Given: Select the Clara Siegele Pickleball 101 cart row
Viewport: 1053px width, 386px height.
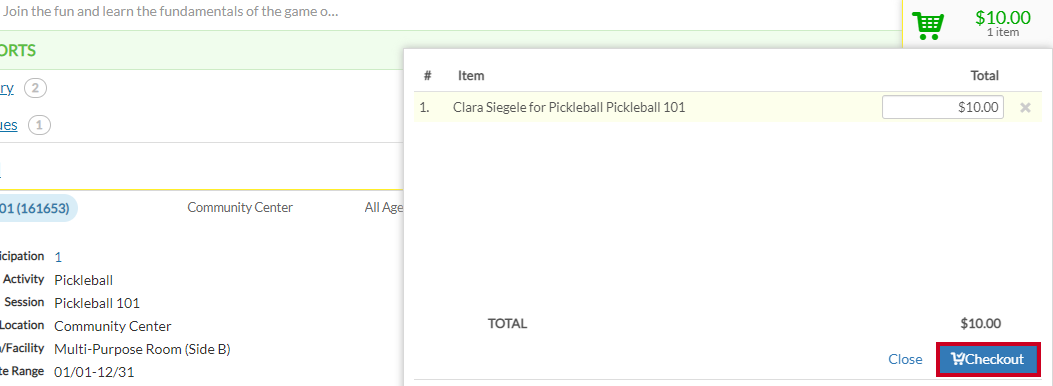Looking at the screenshot, I should [x=725, y=107].
